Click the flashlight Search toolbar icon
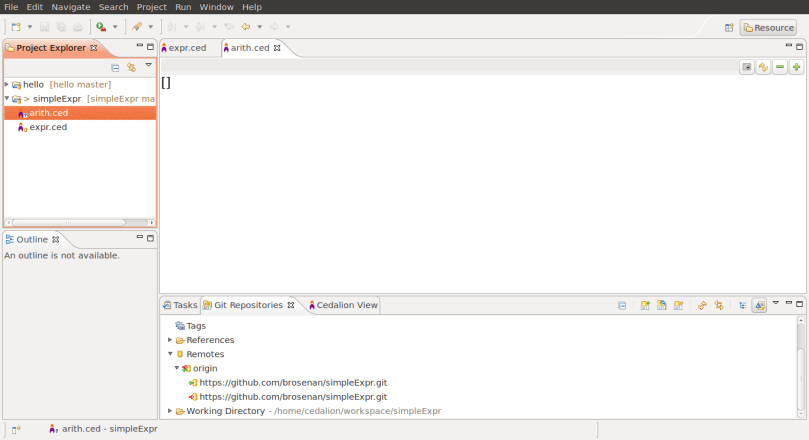809x440 pixels. 137,27
